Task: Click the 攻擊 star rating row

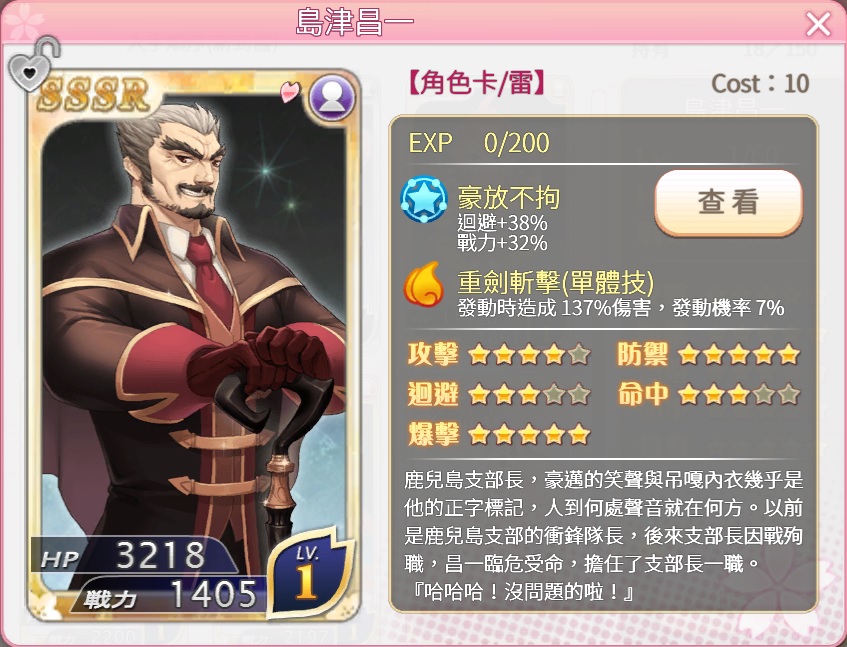Action: point(499,355)
